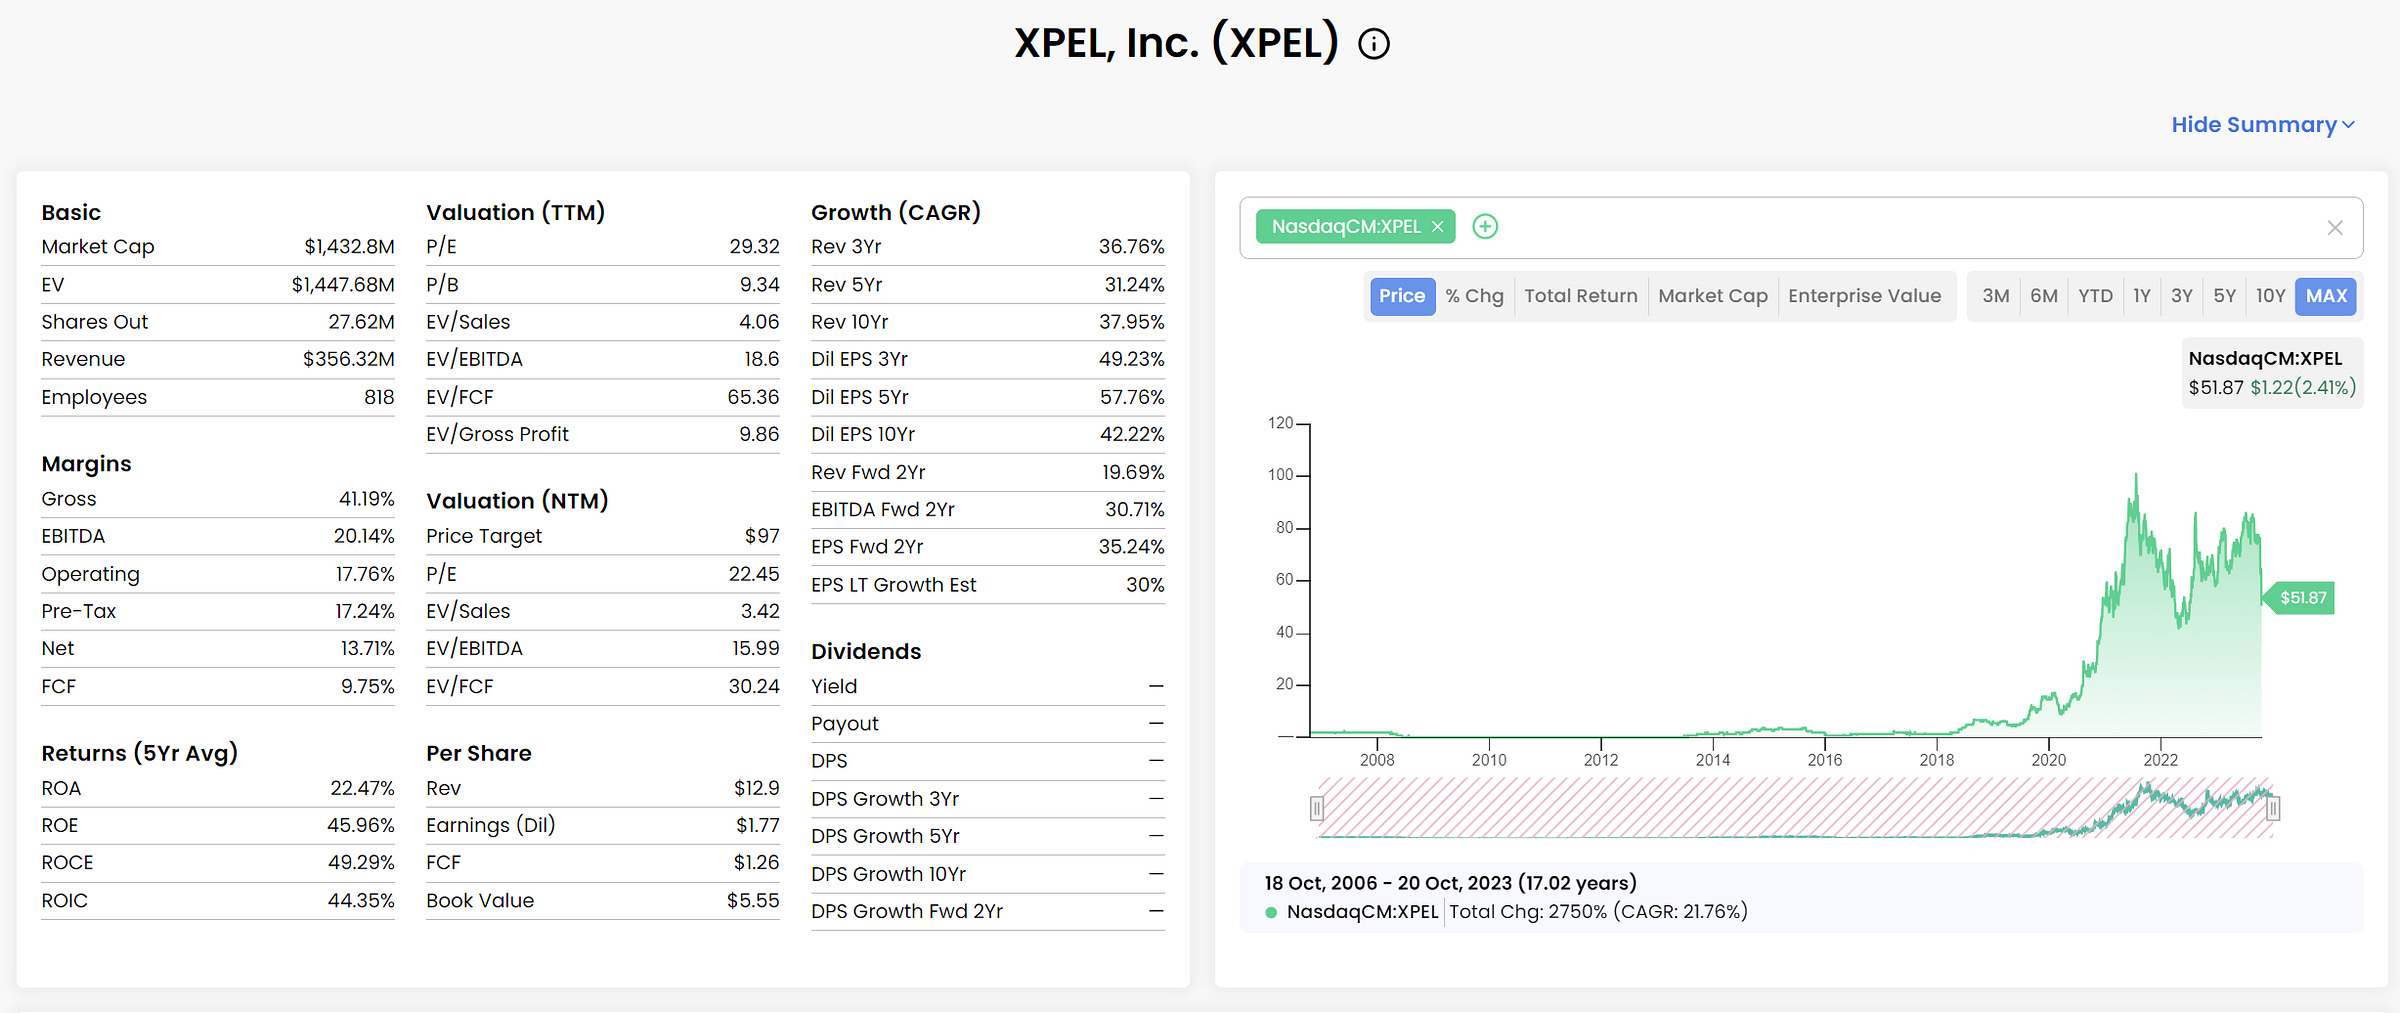Set chart range to 3M

[x=1996, y=296]
